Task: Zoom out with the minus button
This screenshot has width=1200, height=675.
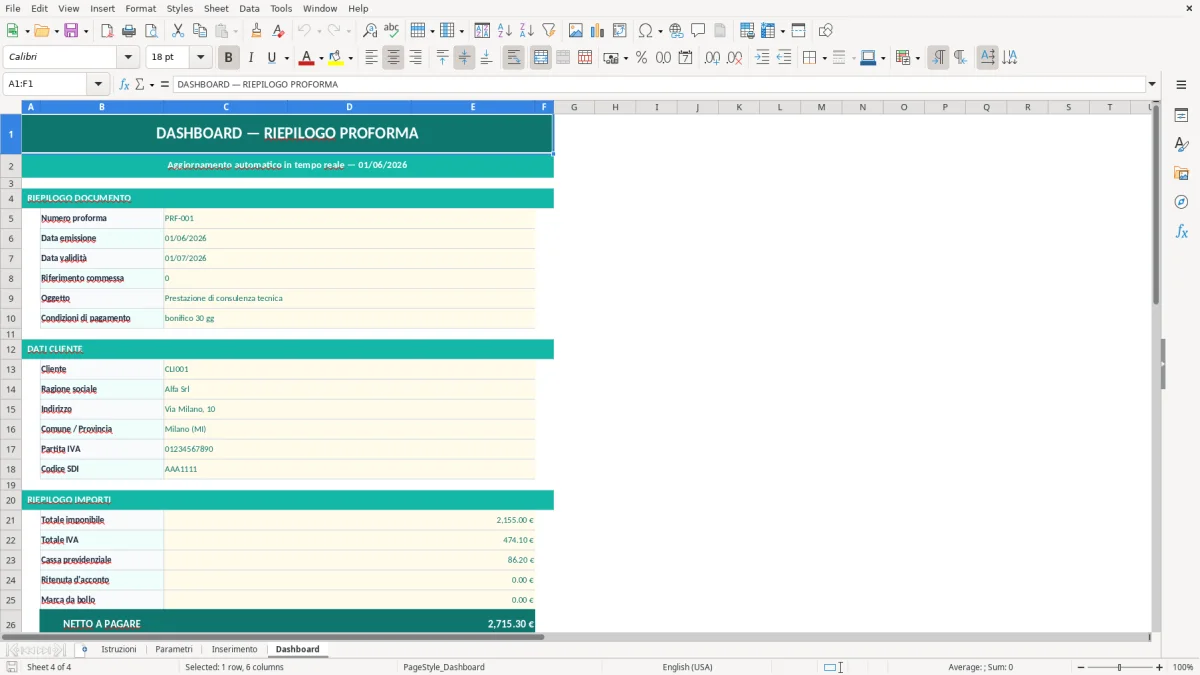Action: pyautogui.click(x=1081, y=667)
